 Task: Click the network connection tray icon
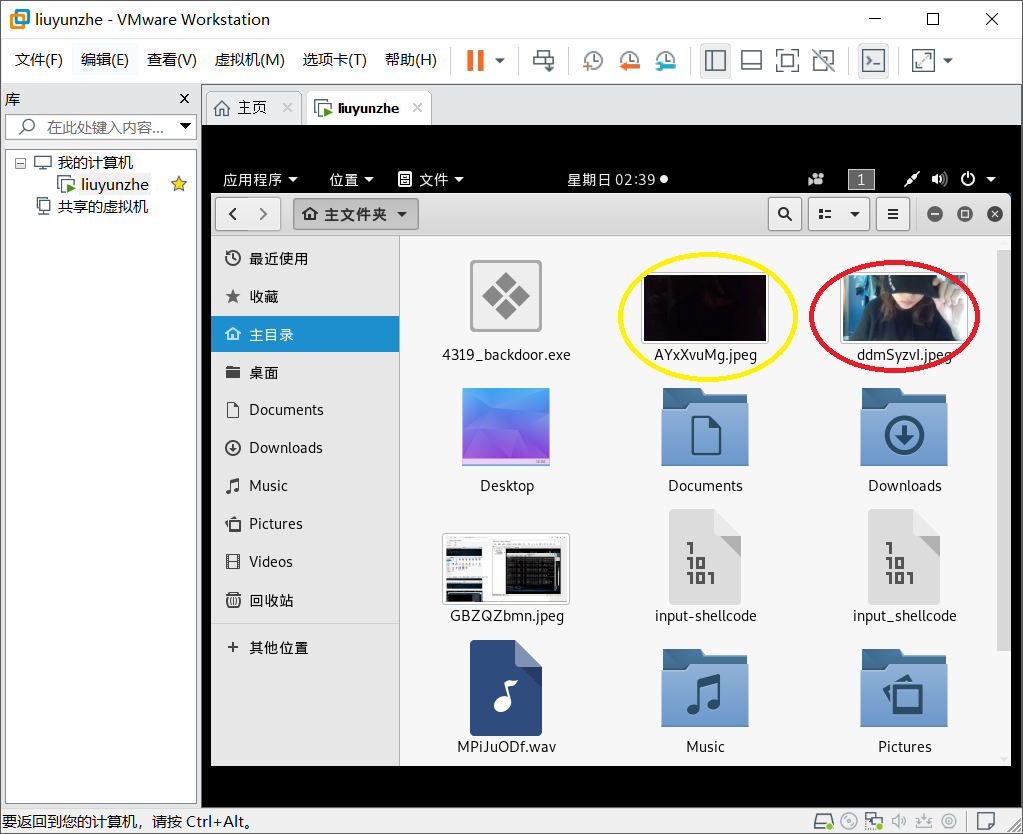(x=911, y=179)
